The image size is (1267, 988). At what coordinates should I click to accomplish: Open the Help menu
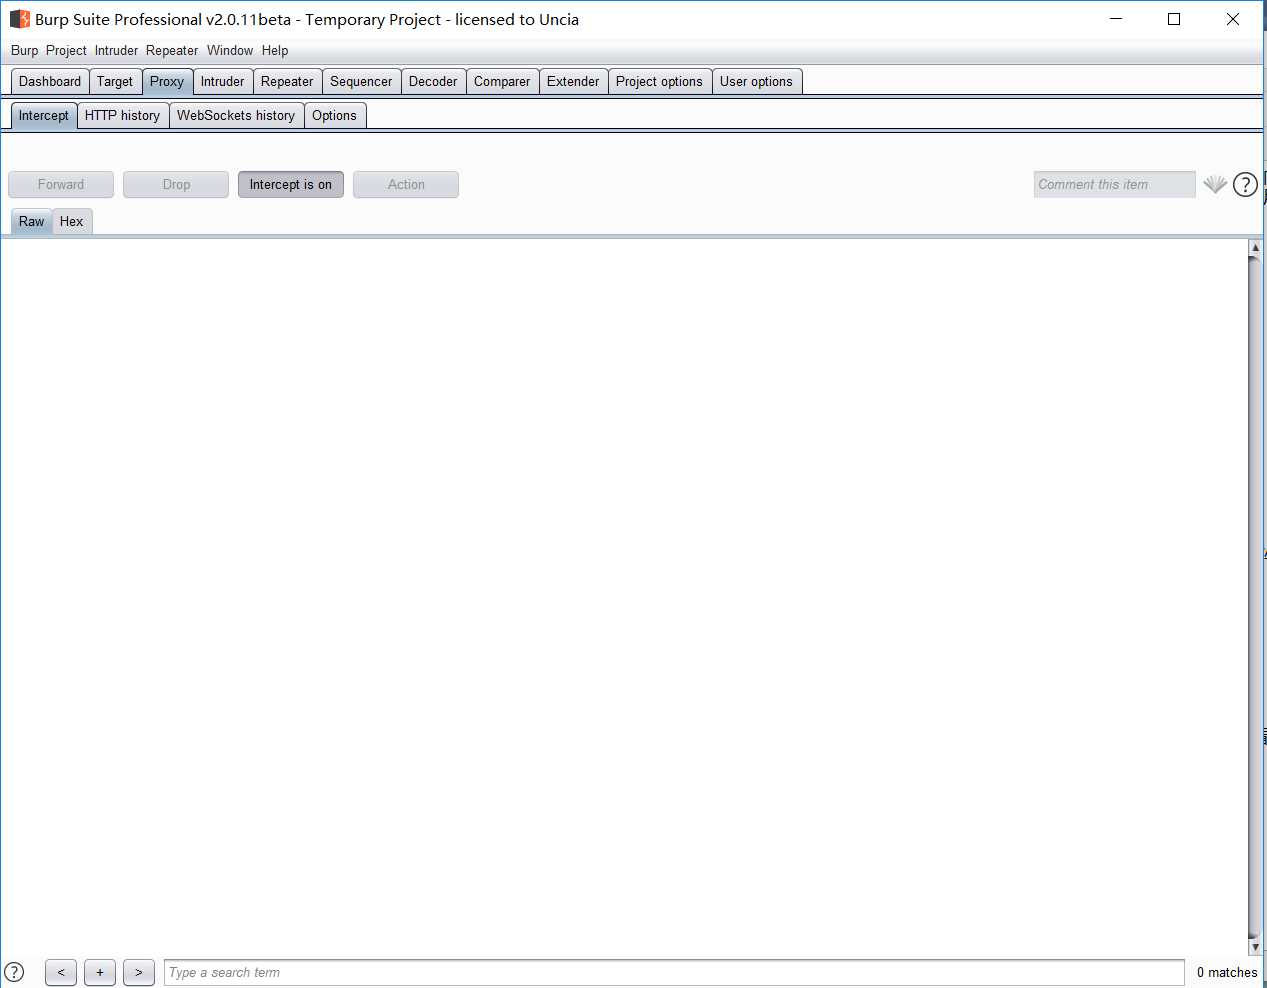click(275, 50)
